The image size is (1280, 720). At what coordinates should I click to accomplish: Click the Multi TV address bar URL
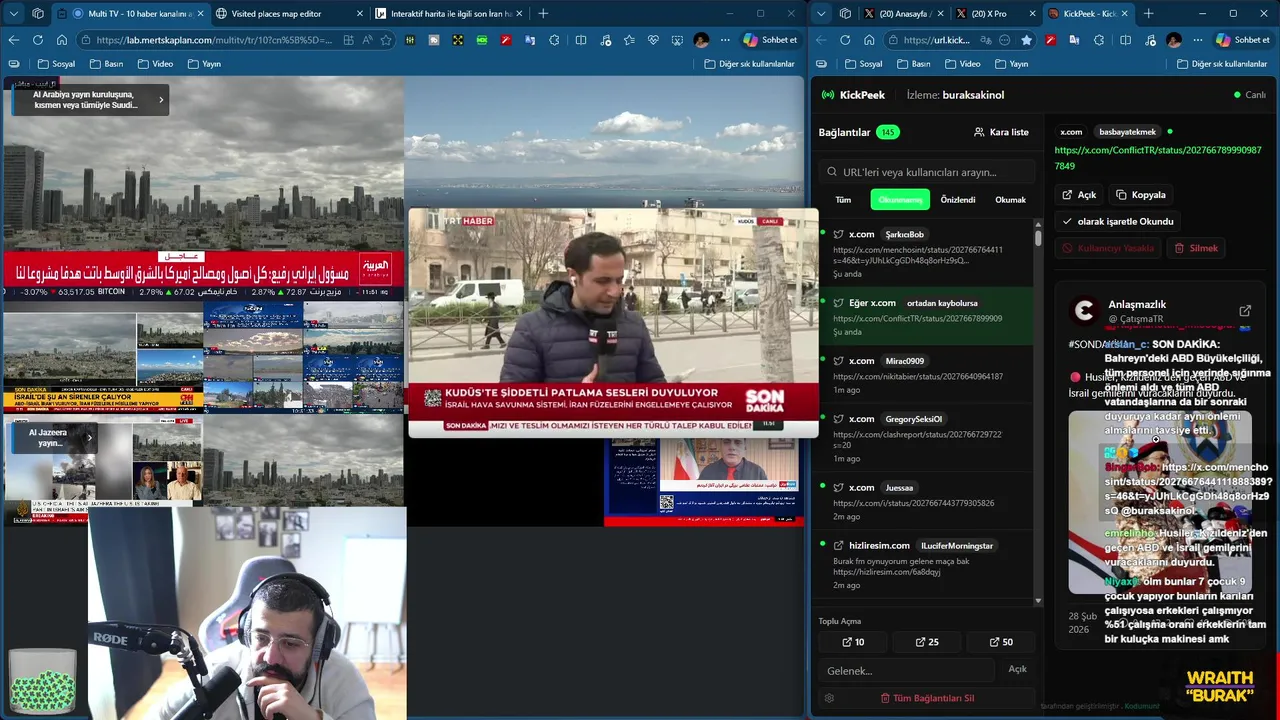[x=214, y=40]
